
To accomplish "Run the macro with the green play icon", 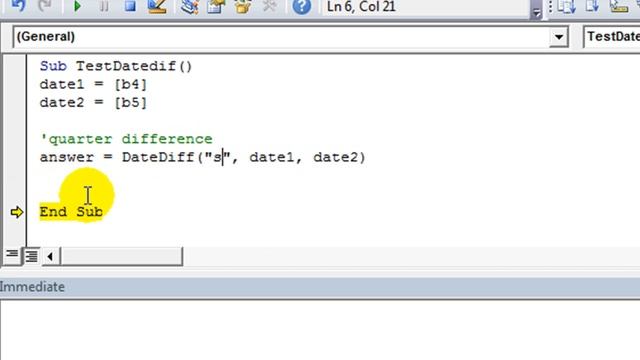I will click(x=77, y=6).
